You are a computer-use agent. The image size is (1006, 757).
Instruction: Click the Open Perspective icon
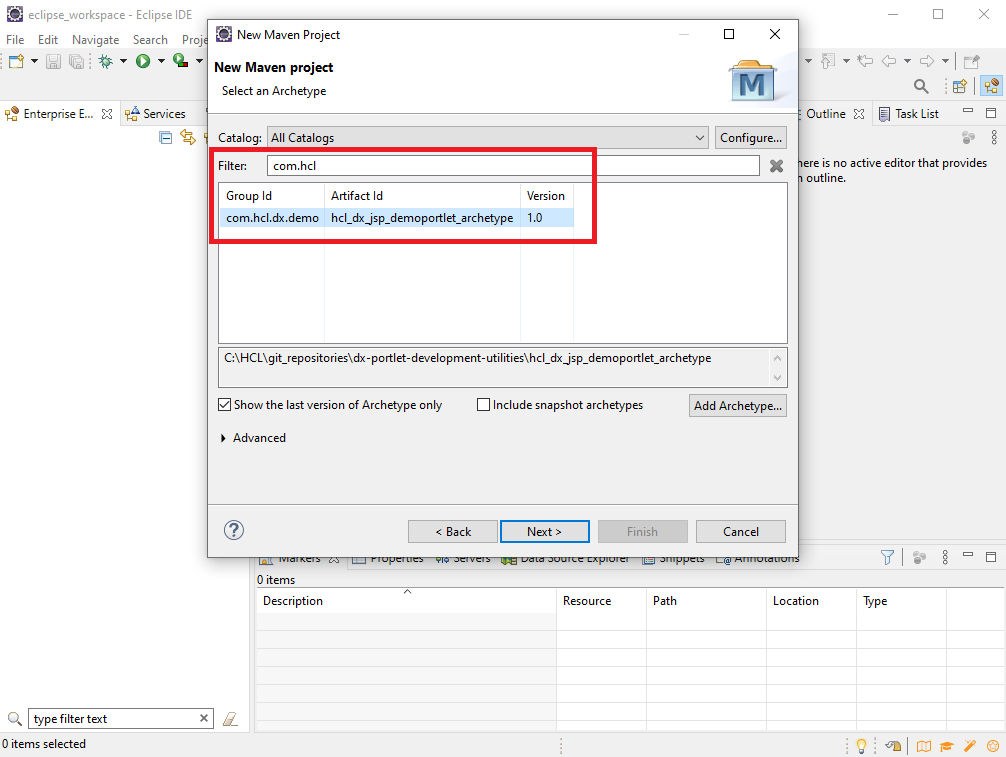tap(960, 87)
